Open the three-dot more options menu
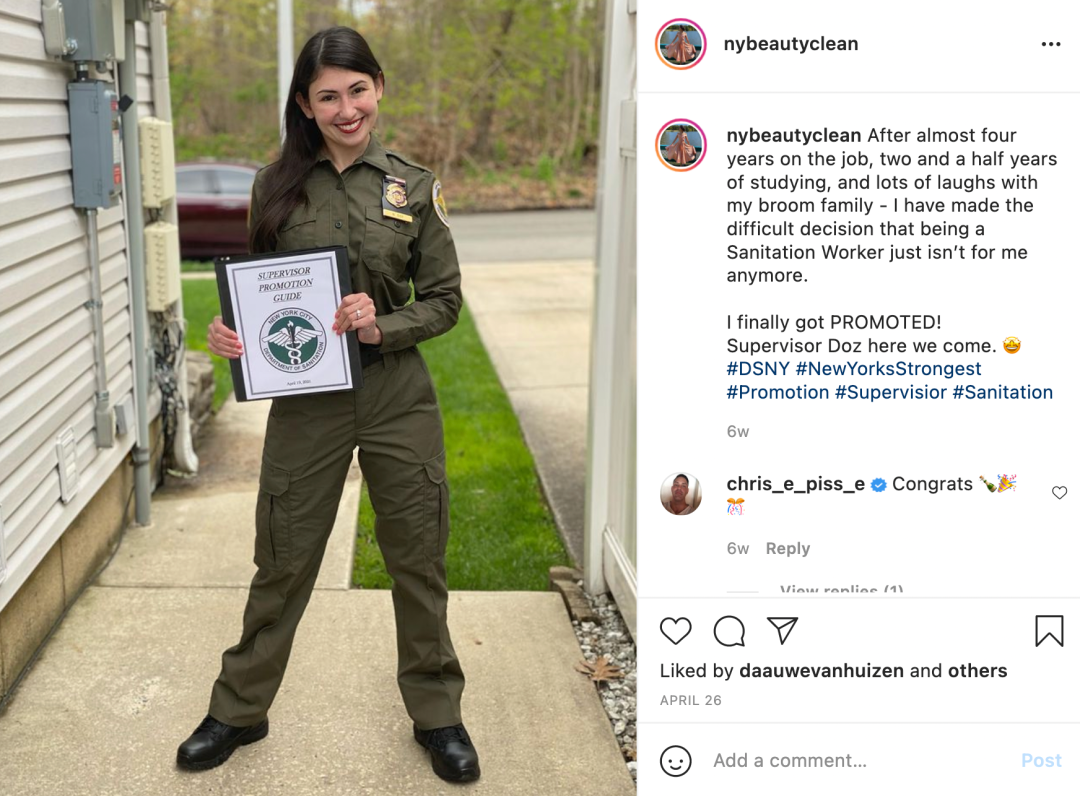This screenshot has height=796, width=1080. click(x=1050, y=44)
